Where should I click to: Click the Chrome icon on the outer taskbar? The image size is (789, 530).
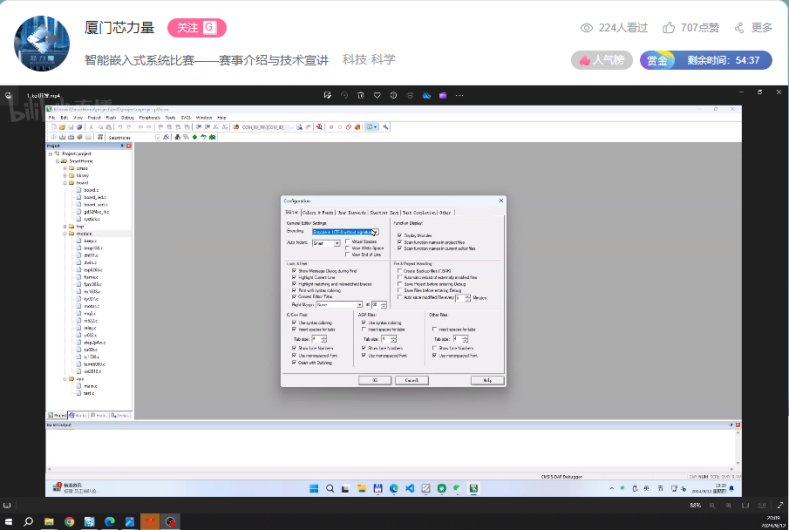coord(69,521)
